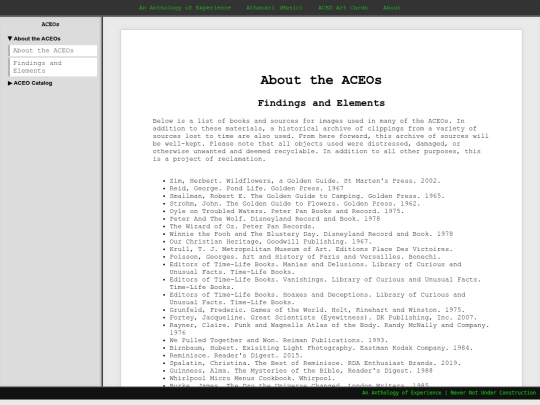Click the Strohm Golden Guide to Flowers entry
This screenshot has width=540, height=405.
294,204
